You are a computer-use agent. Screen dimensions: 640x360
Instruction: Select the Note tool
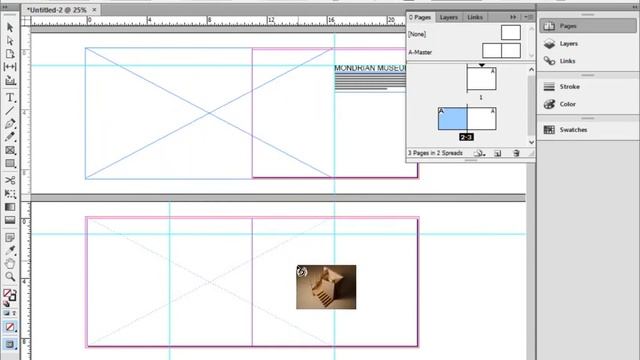click(10, 237)
